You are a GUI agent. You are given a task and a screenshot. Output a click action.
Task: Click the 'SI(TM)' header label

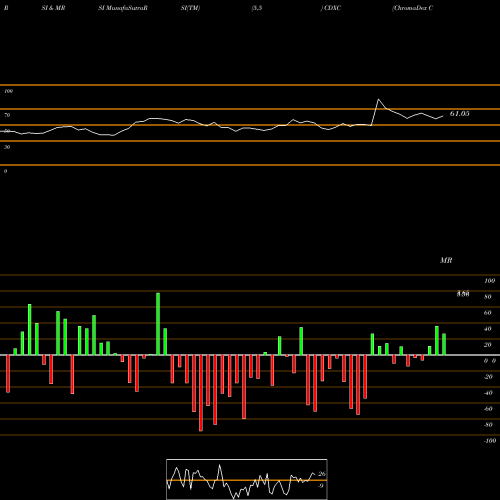[190, 8]
